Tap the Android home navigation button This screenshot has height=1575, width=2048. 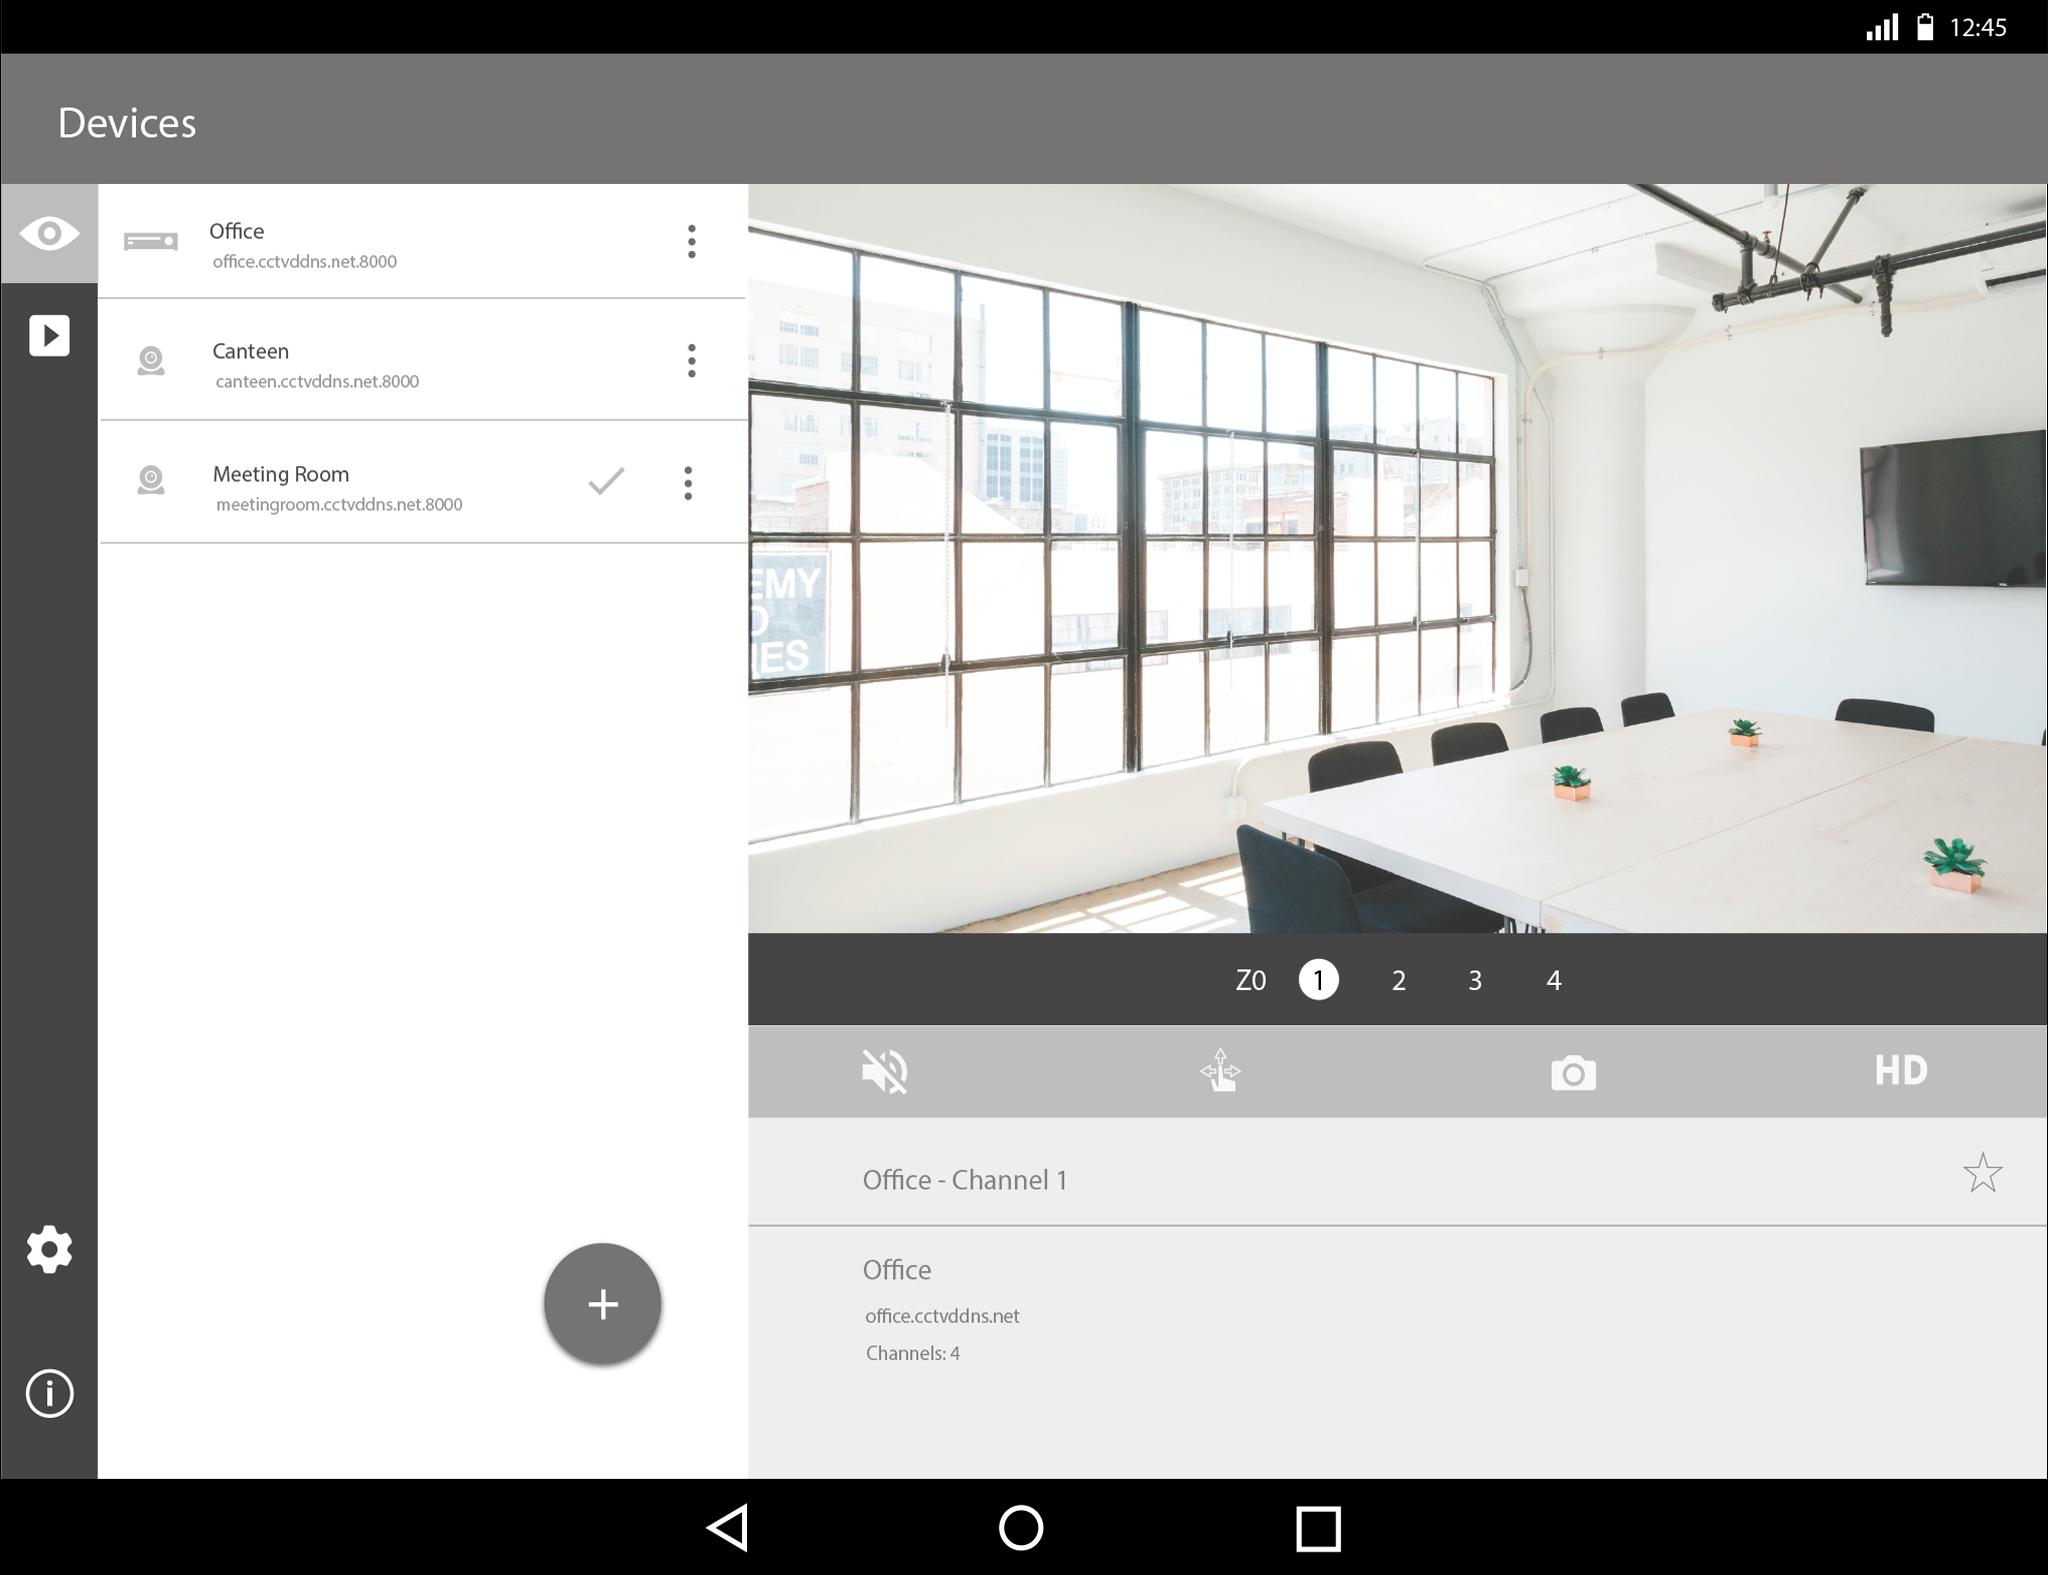point(1021,1528)
